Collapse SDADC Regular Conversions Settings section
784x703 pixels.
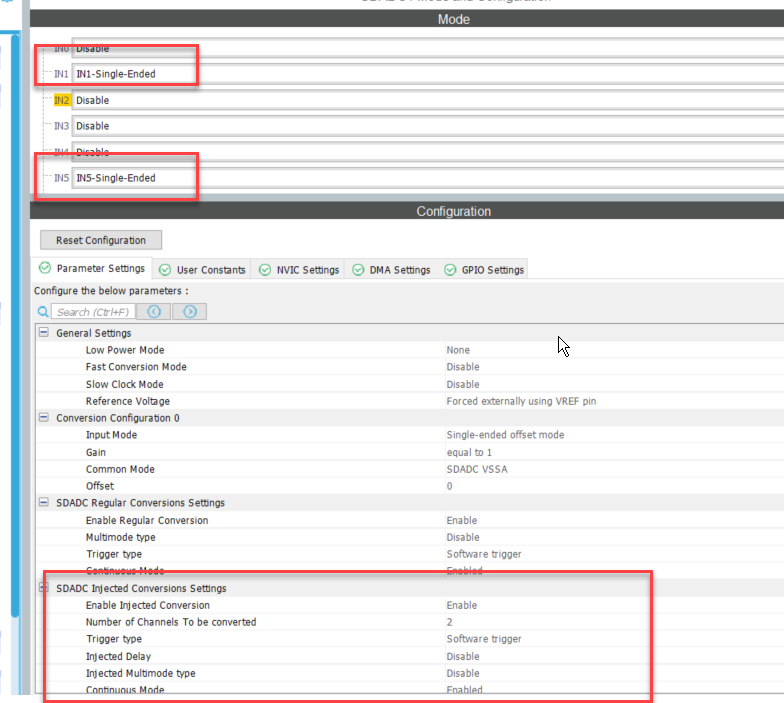point(44,502)
